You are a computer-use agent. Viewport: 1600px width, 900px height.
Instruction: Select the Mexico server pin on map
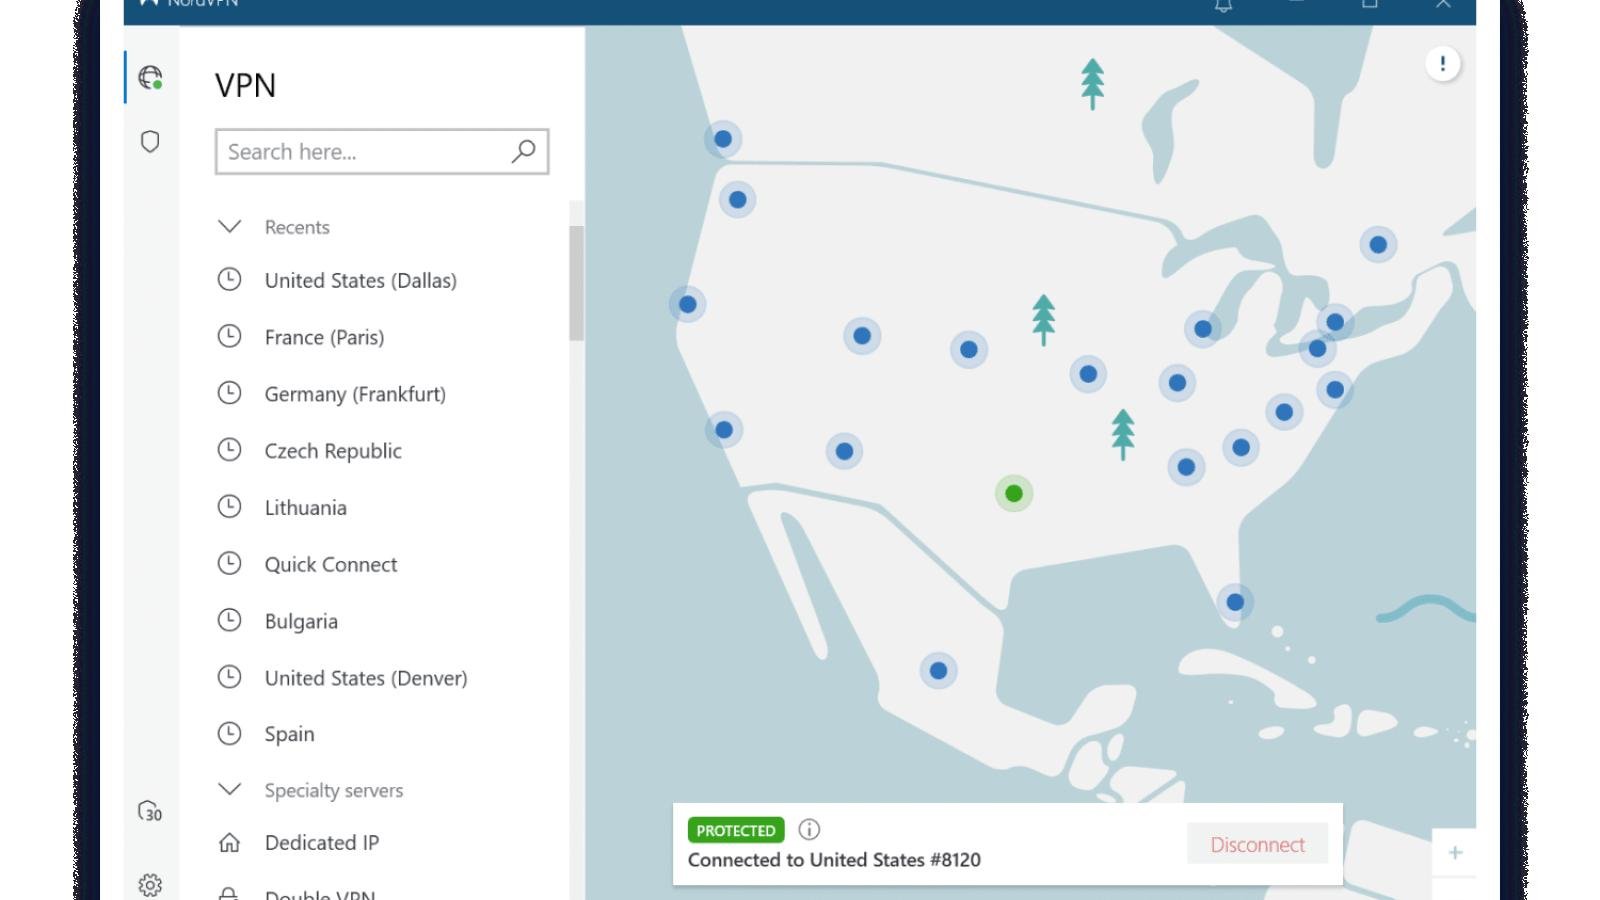coord(938,670)
